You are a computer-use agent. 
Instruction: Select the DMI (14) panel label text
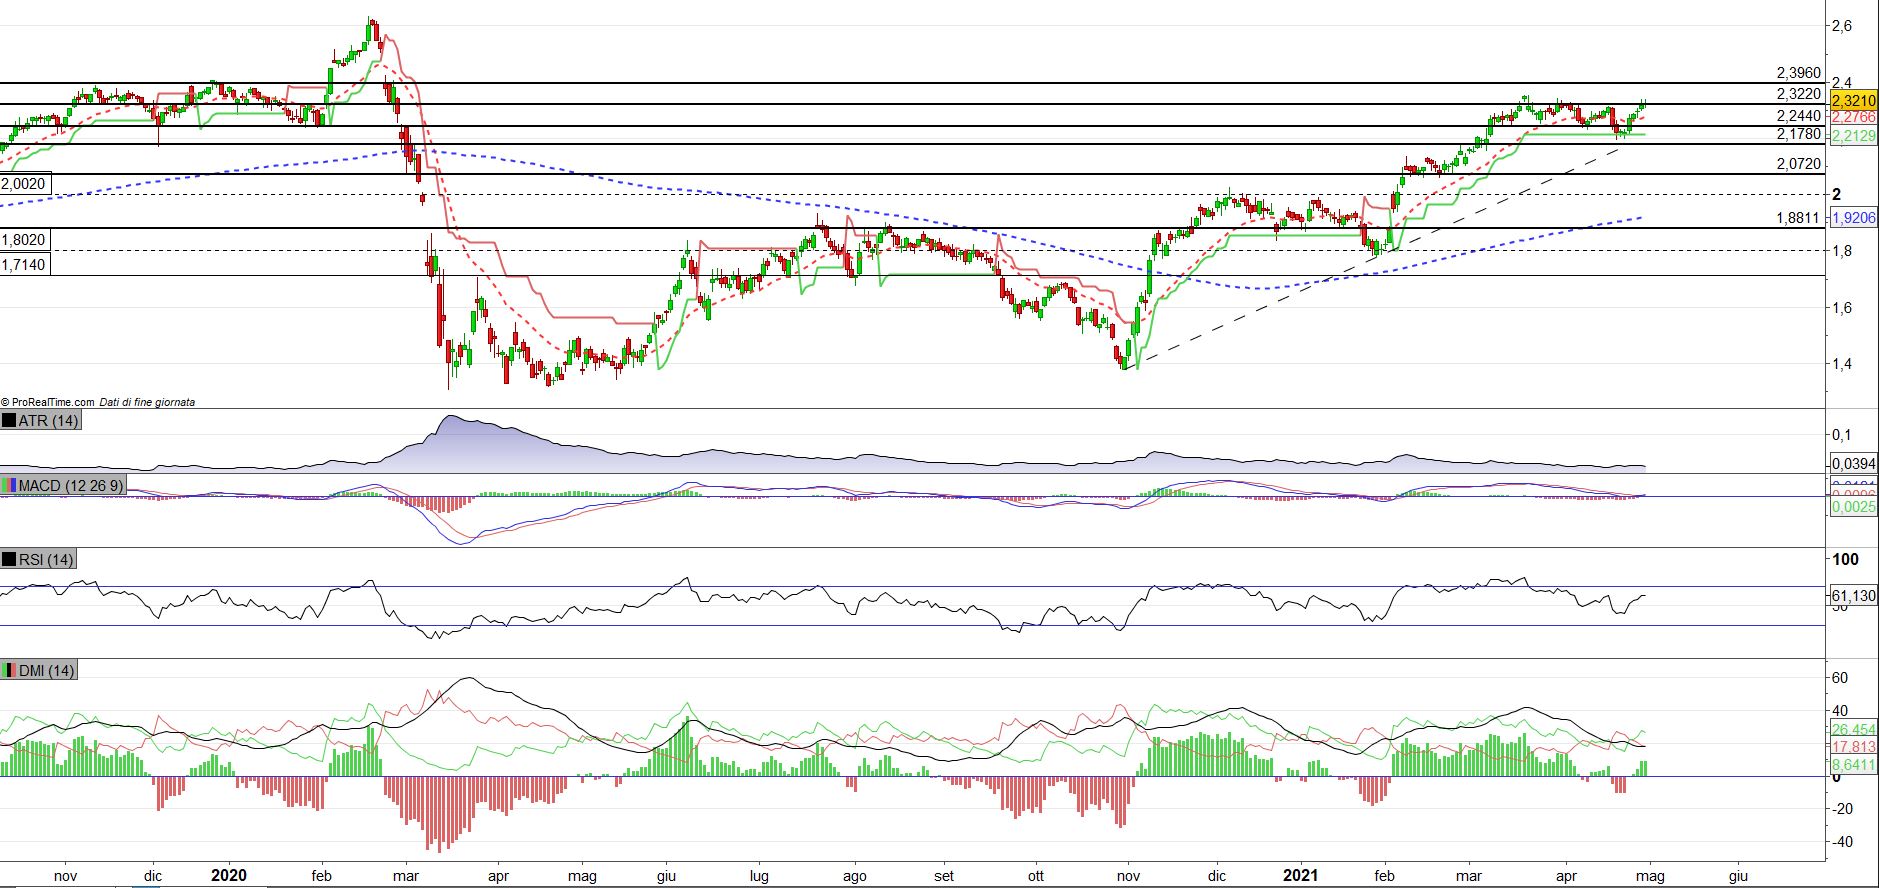(47, 670)
